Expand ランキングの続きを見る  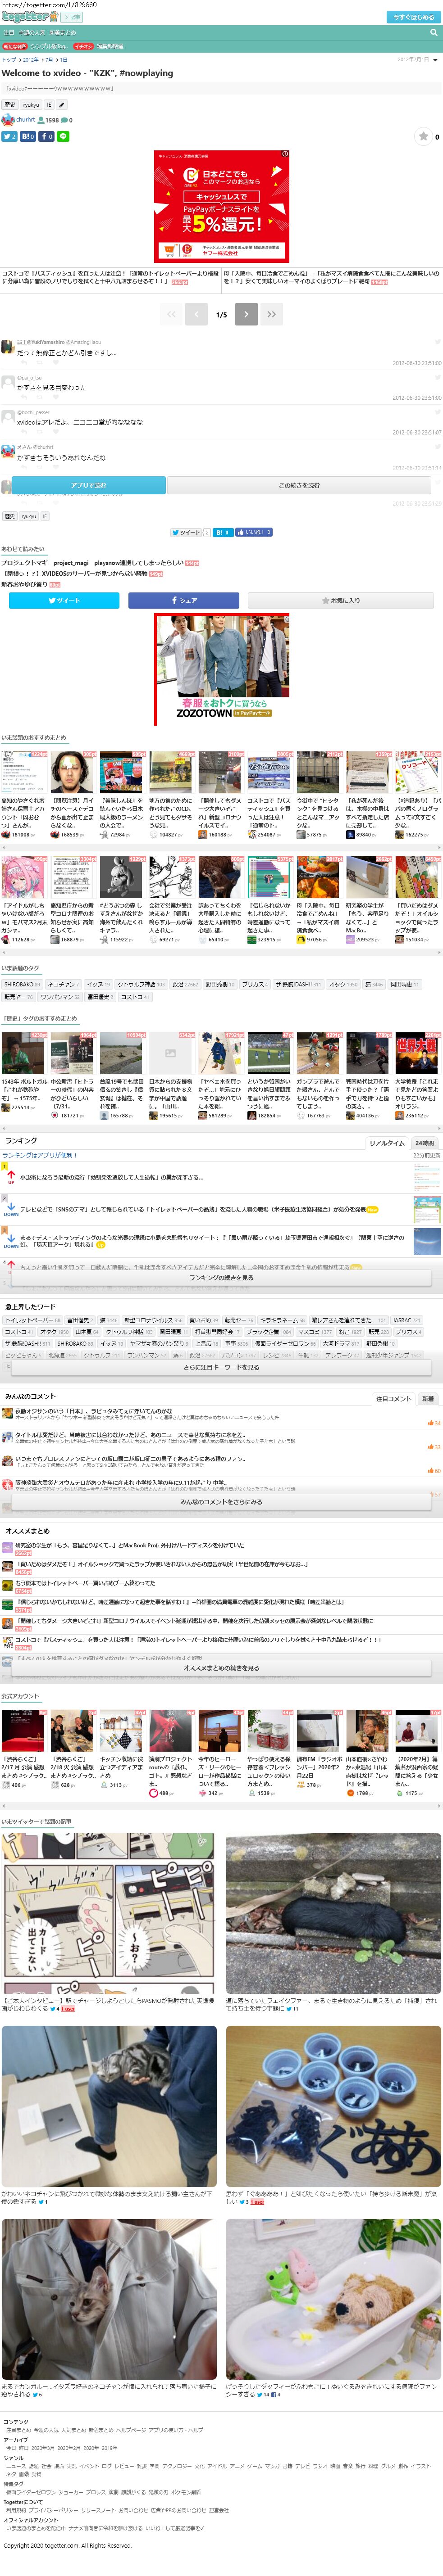221,1277
